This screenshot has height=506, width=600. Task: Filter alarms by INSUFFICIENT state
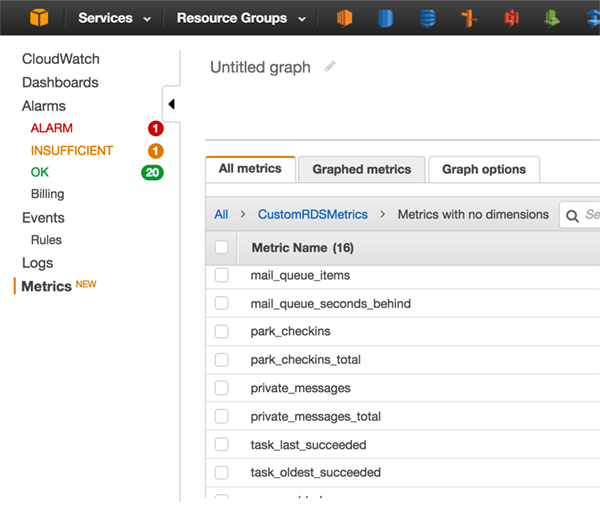pyautogui.click(x=72, y=150)
